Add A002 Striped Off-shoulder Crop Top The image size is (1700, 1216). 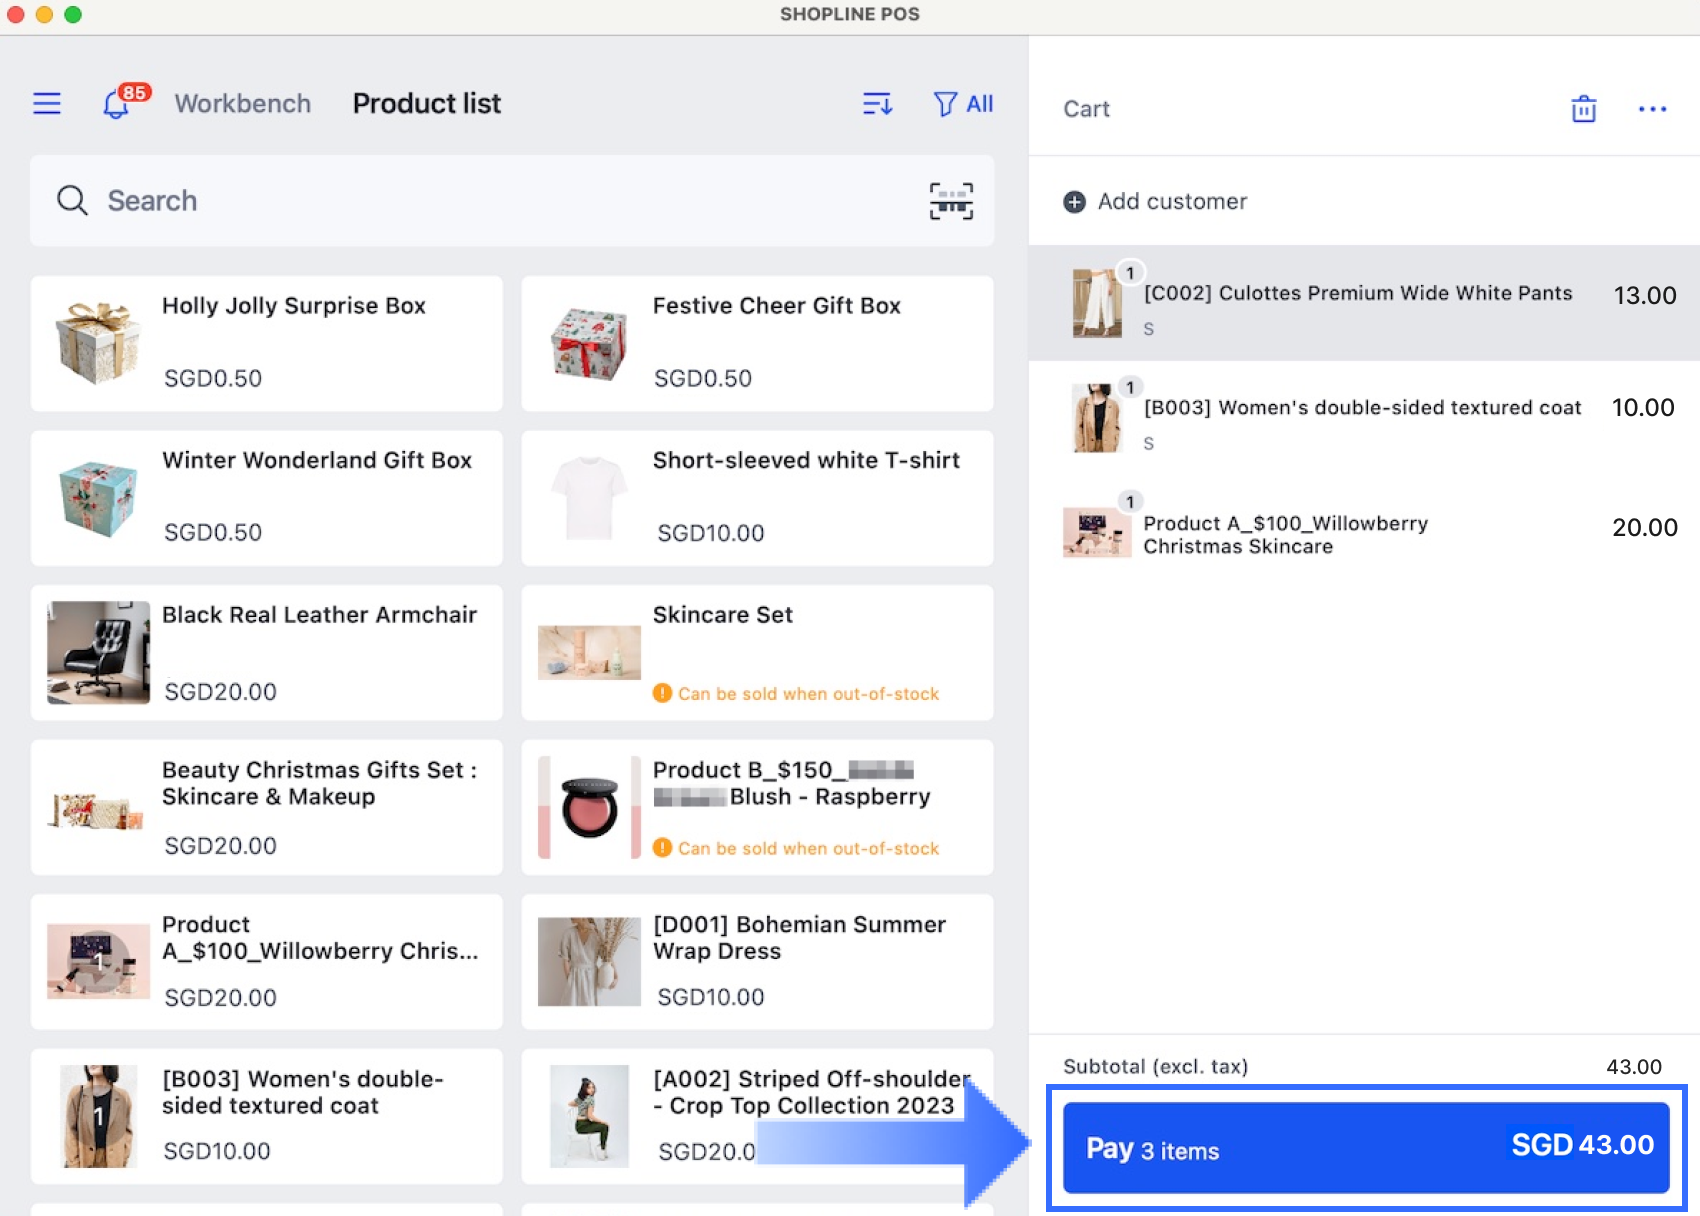pos(757,1117)
